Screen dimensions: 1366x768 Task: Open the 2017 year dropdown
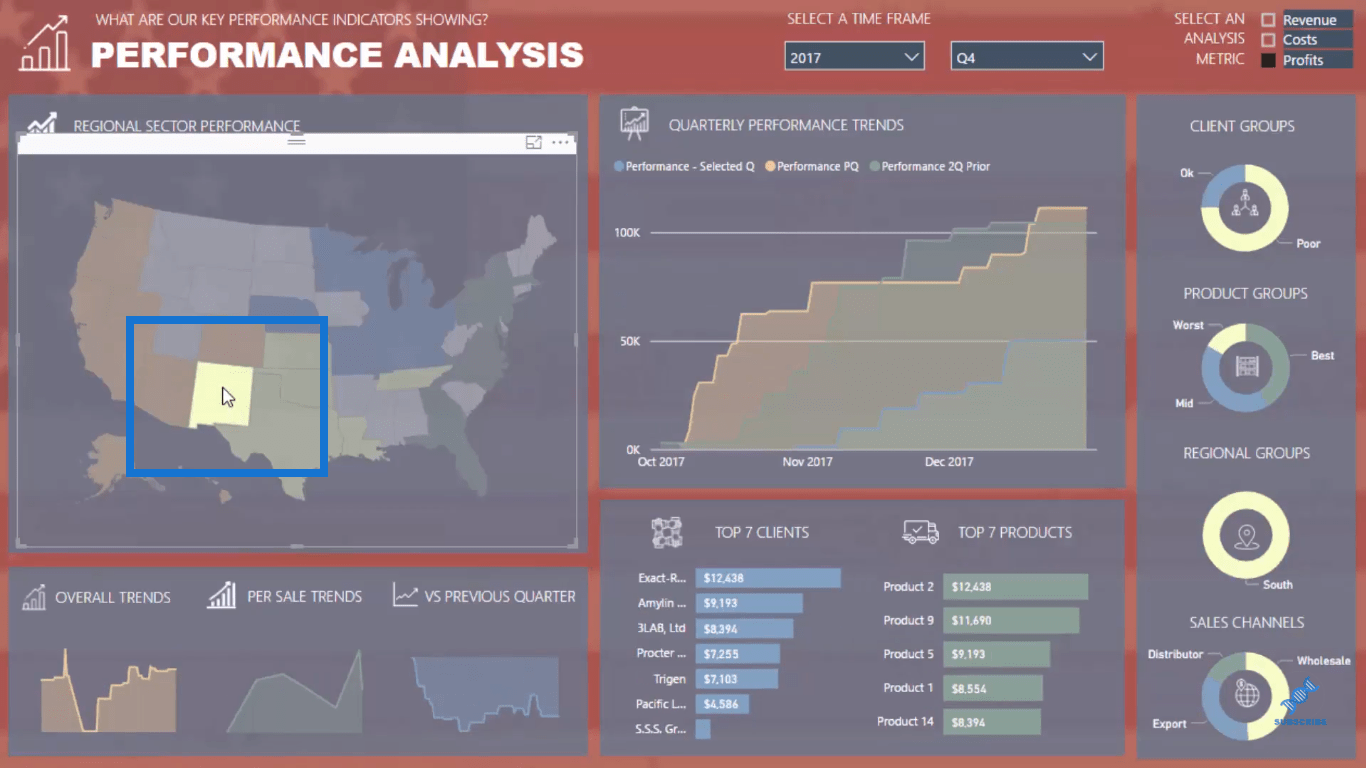point(854,57)
